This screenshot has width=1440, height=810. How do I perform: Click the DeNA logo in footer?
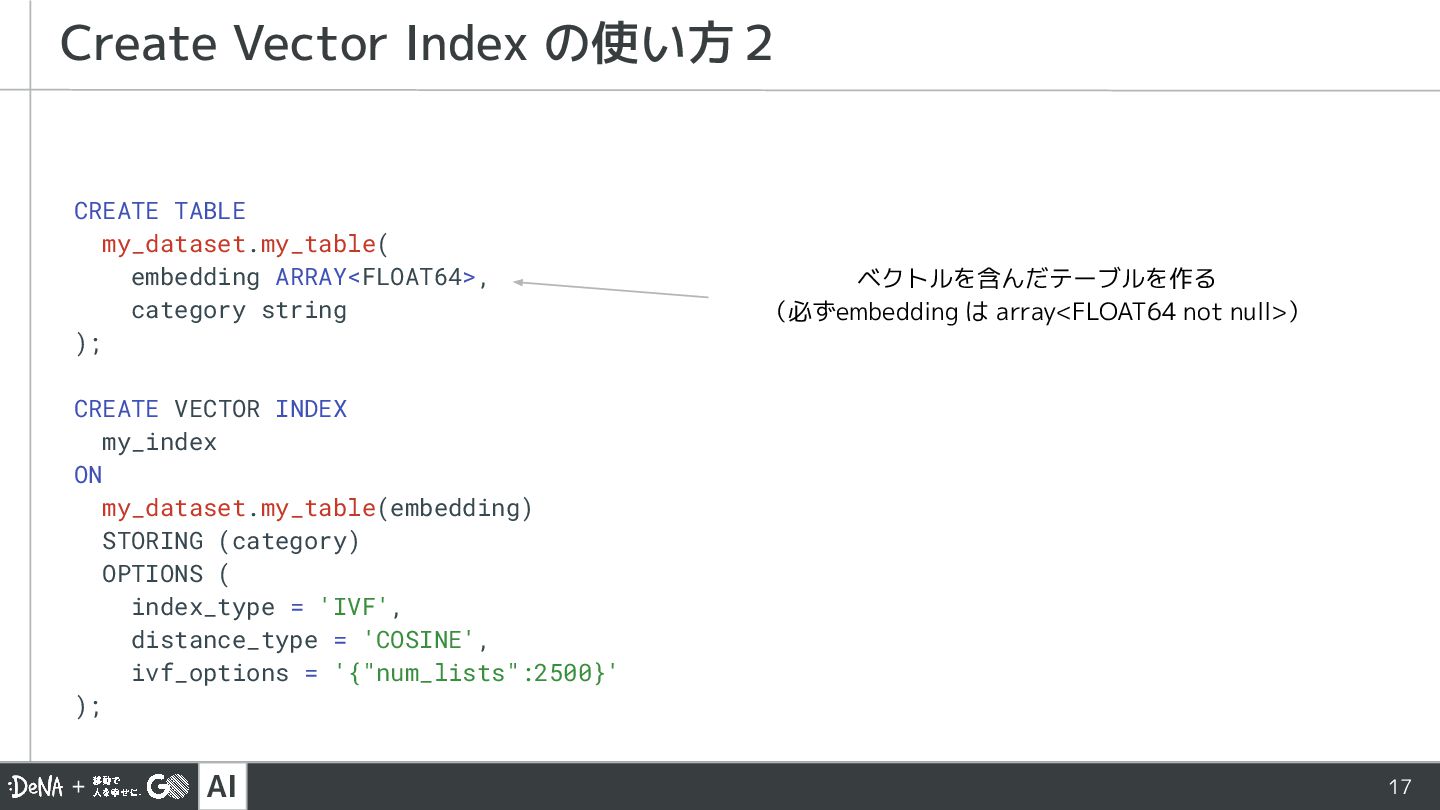37,788
